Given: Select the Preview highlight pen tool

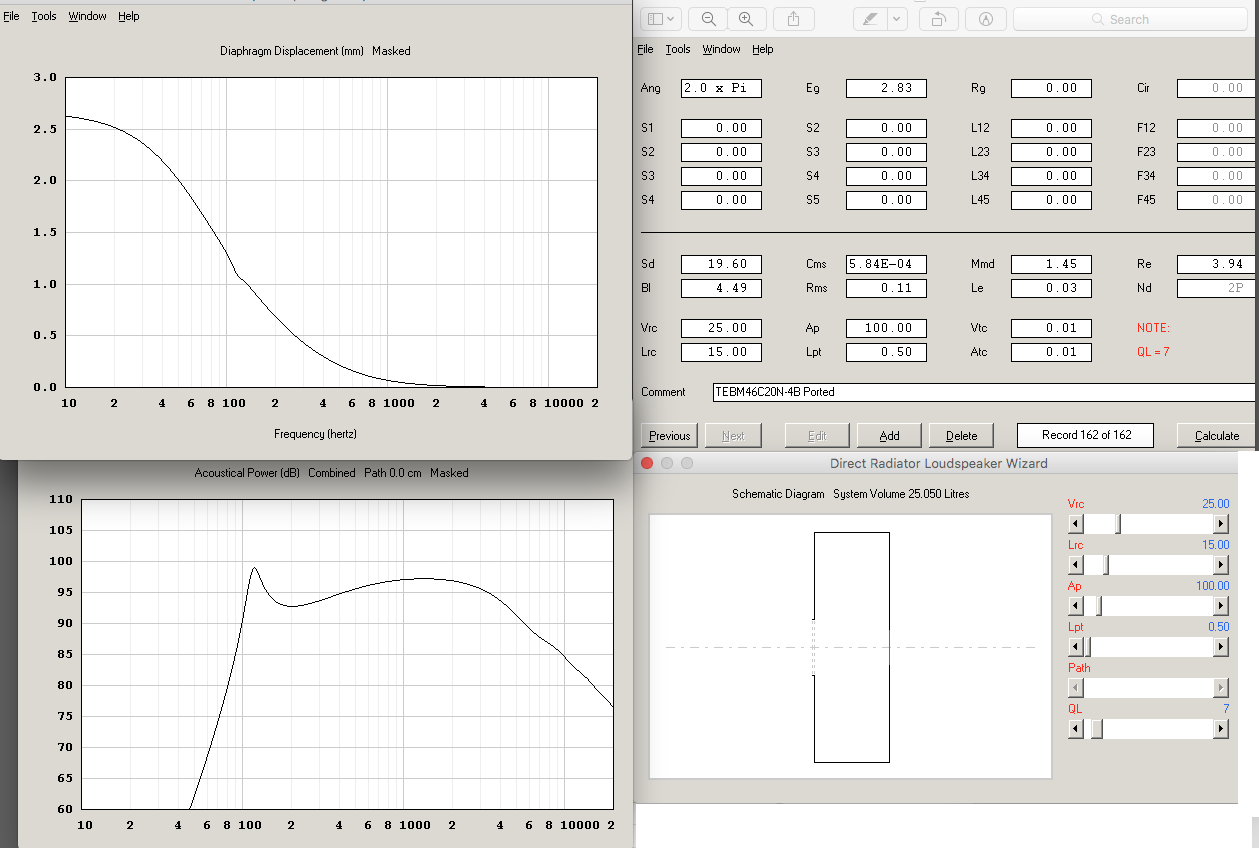Looking at the screenshot, I should pos(868,19).
